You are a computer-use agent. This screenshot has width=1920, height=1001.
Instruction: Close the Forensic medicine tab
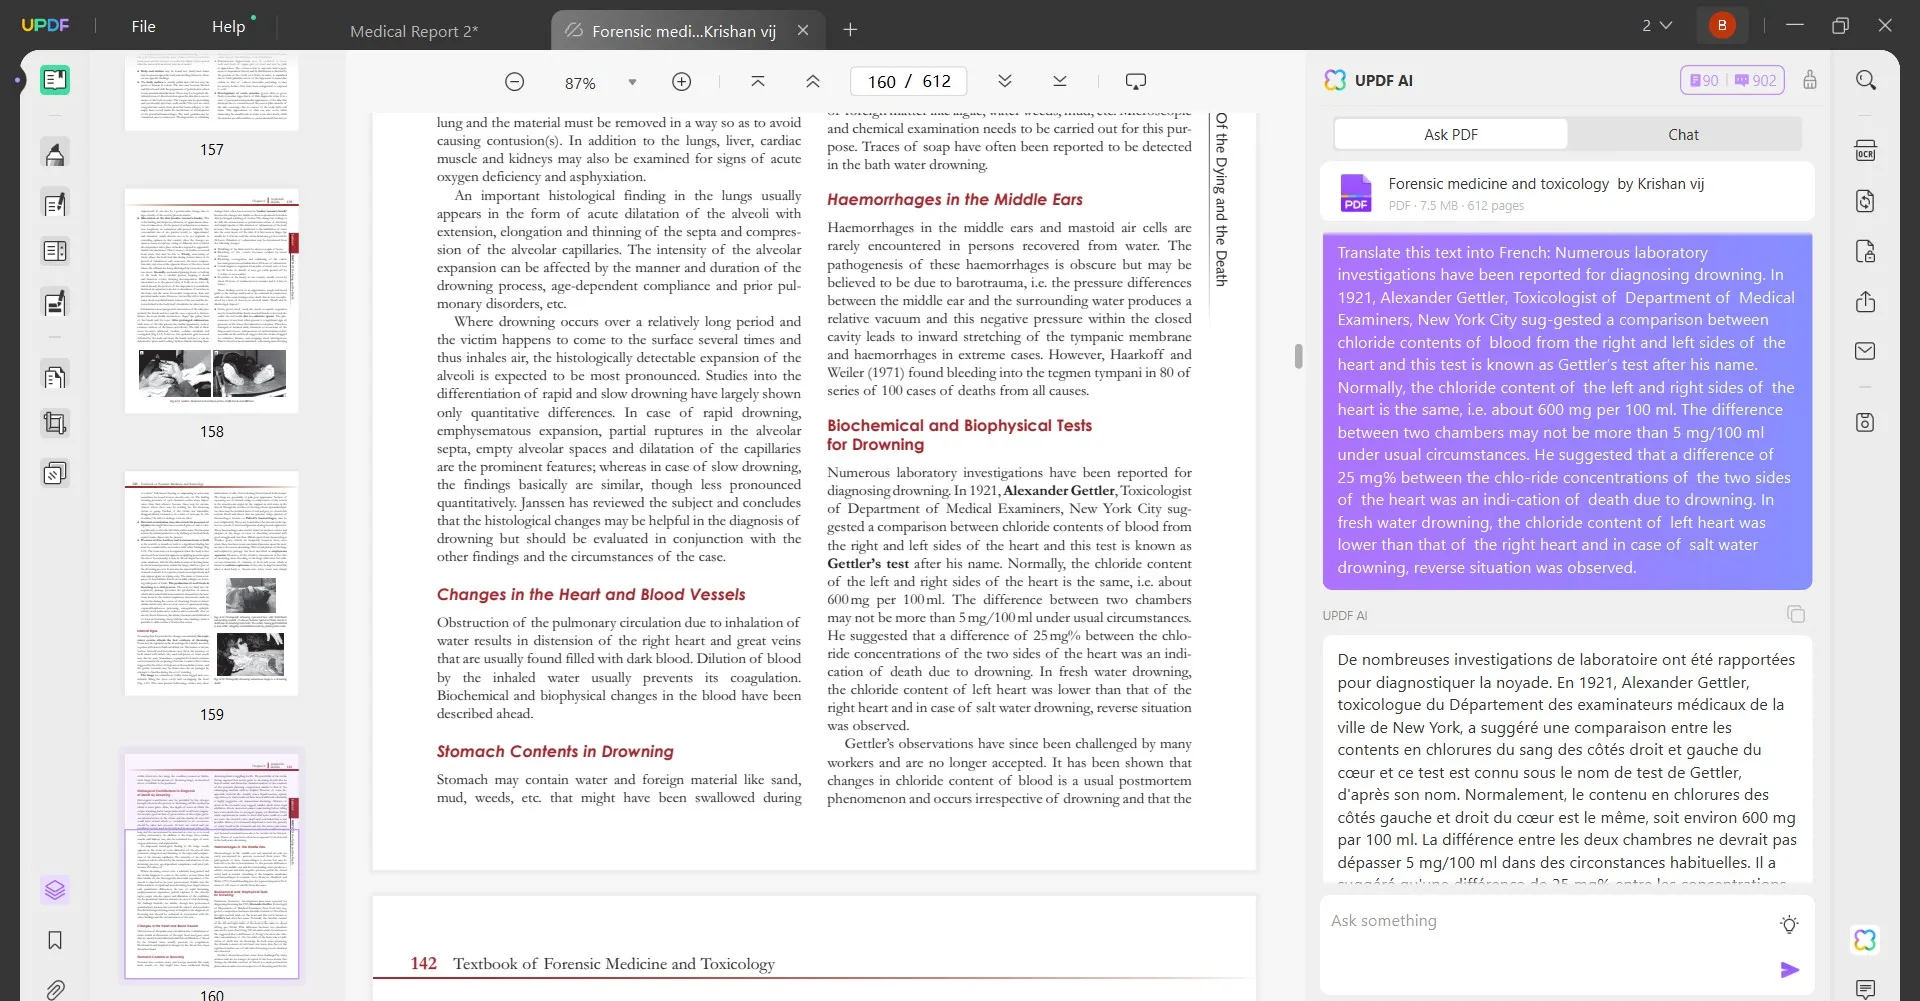[x=803, y=31]
